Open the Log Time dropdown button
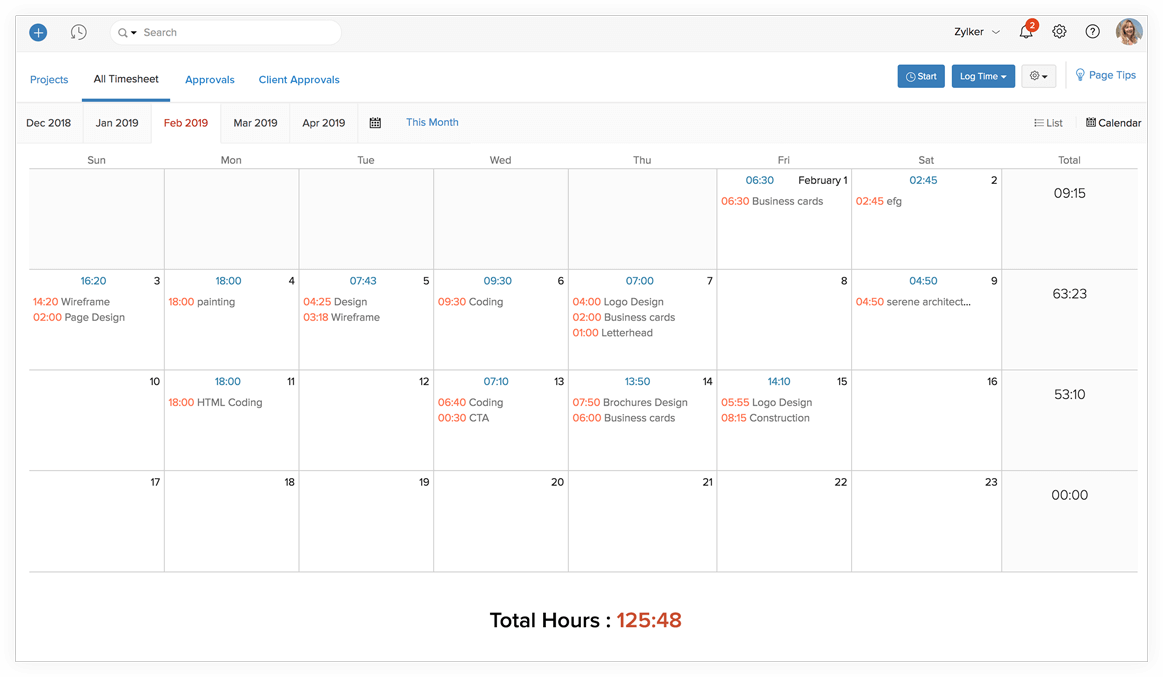Viewport: 1163px width, 677px height. click(x=984, y=76)
